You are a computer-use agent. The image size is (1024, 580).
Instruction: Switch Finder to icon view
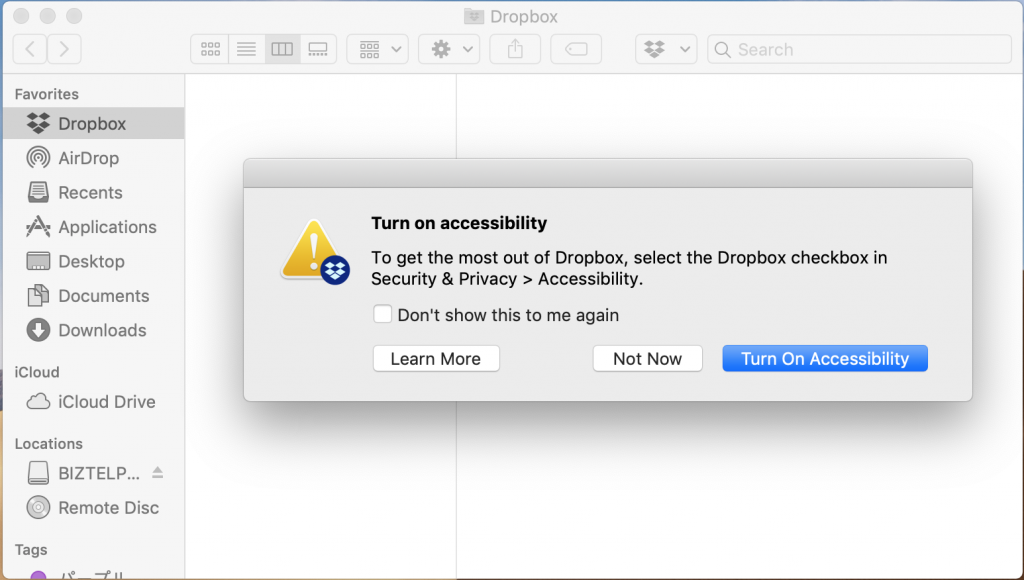(x=210, y=49)
